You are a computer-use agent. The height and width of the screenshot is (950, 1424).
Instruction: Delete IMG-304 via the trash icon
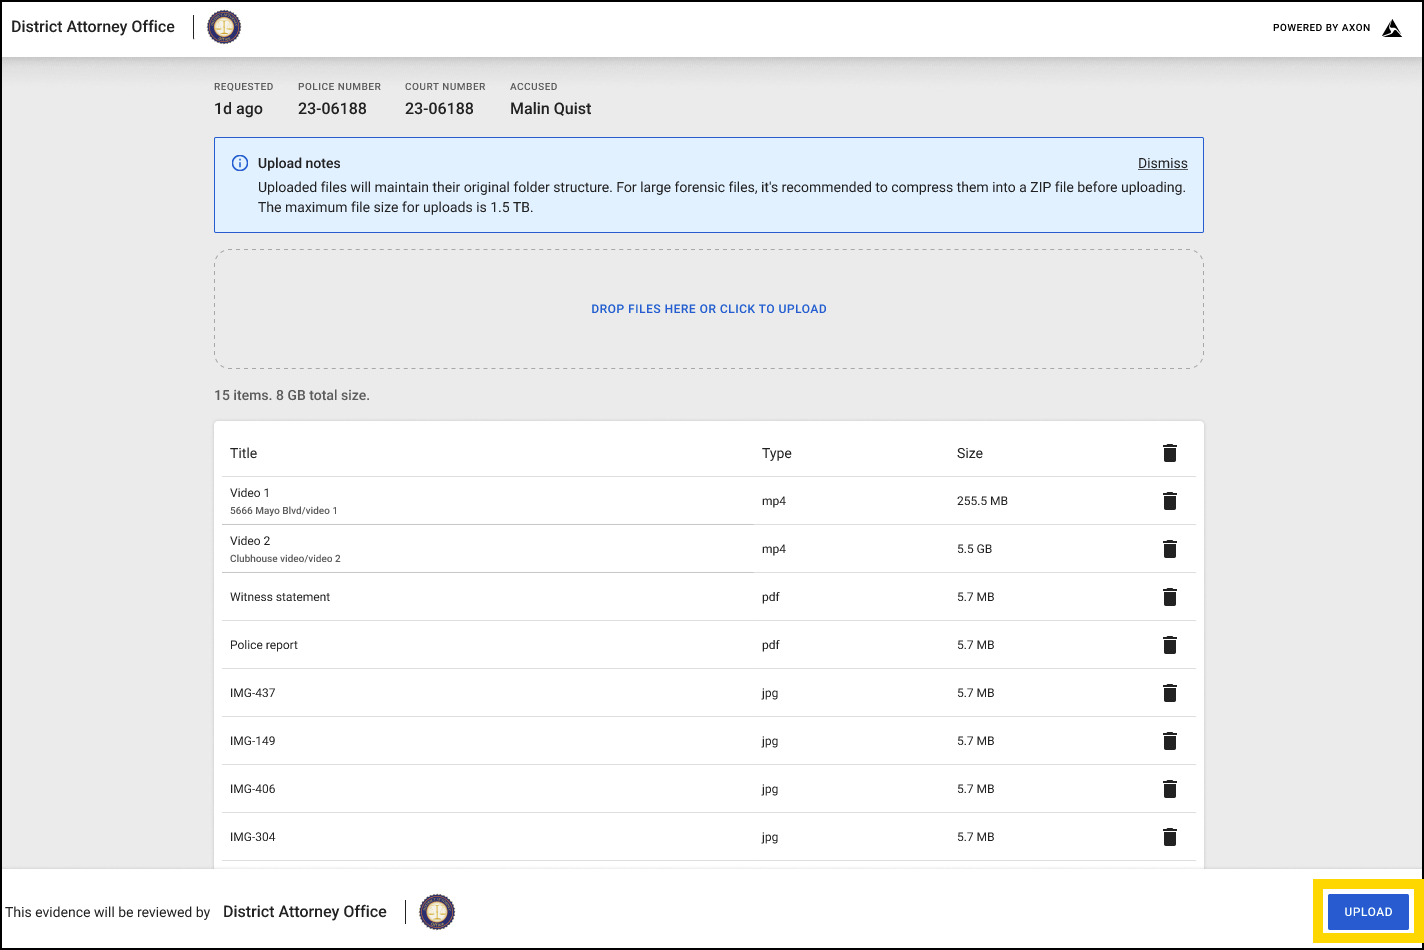click(1169, 837)
